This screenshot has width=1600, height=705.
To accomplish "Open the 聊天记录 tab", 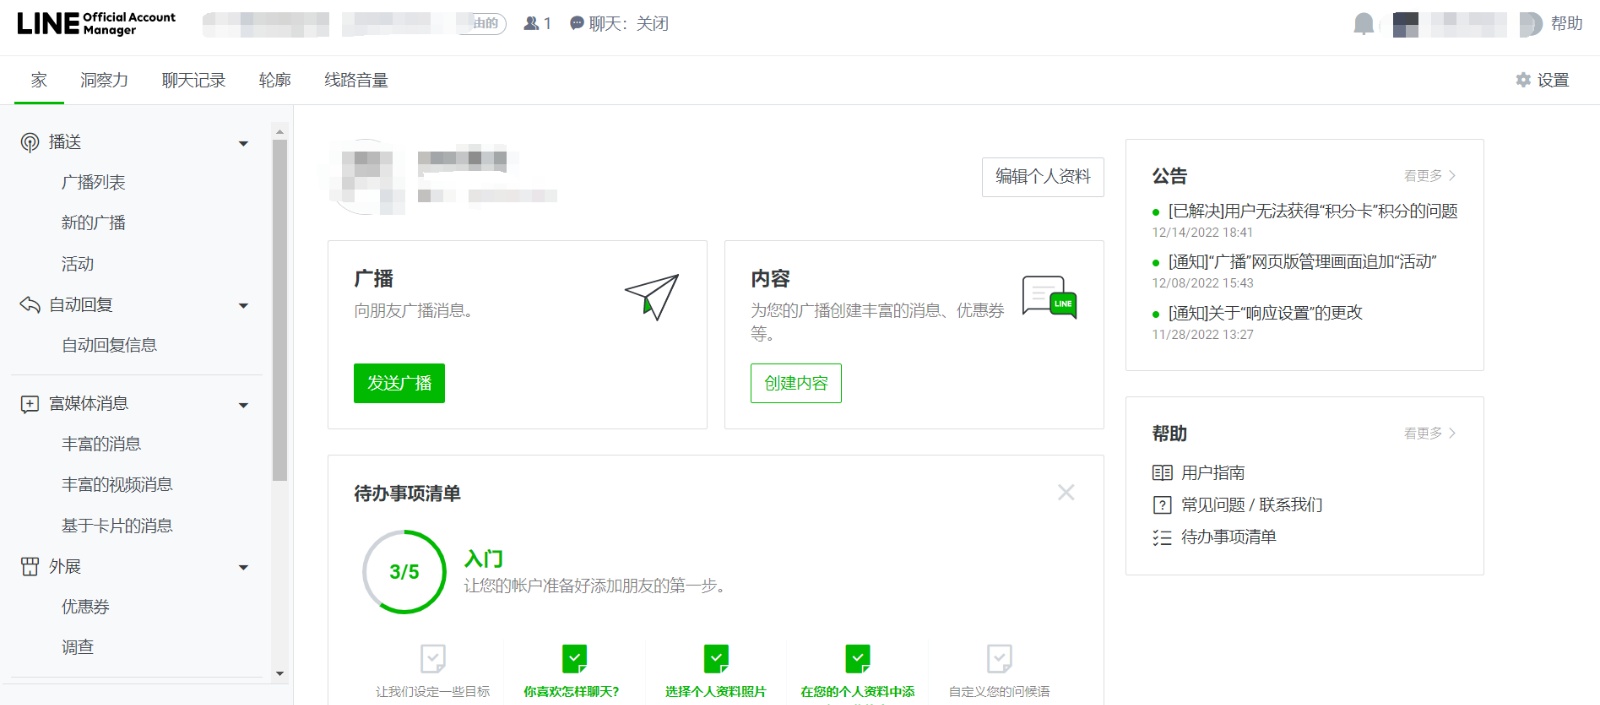I will coord(193,80).
